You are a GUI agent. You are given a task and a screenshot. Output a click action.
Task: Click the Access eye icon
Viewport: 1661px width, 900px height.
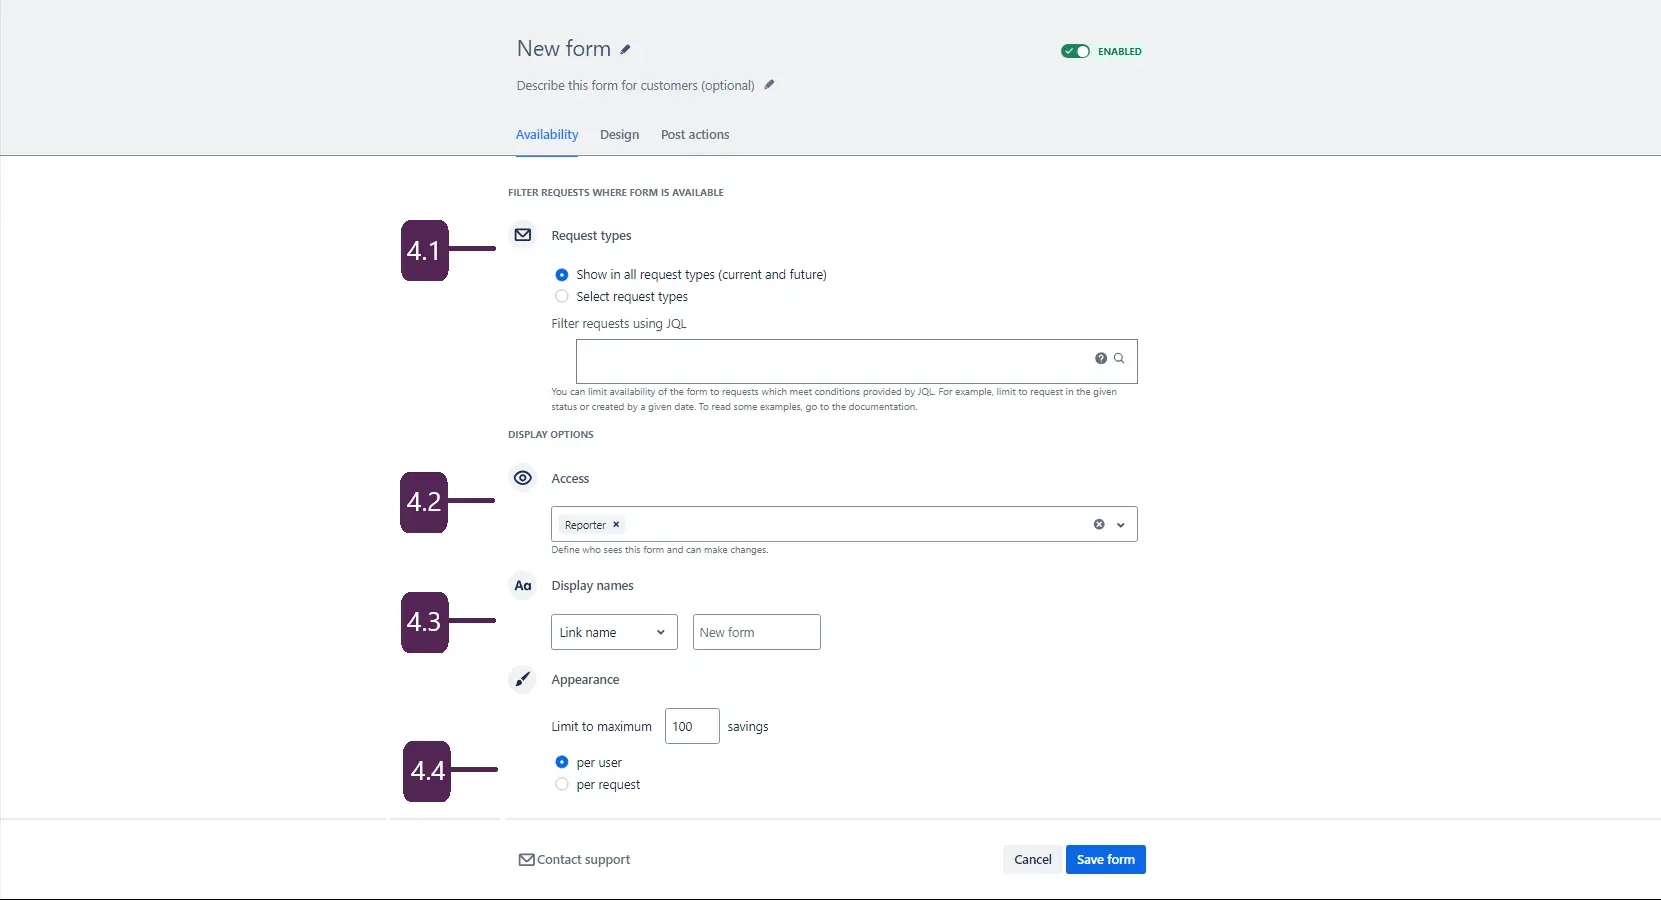pos(522,478)
